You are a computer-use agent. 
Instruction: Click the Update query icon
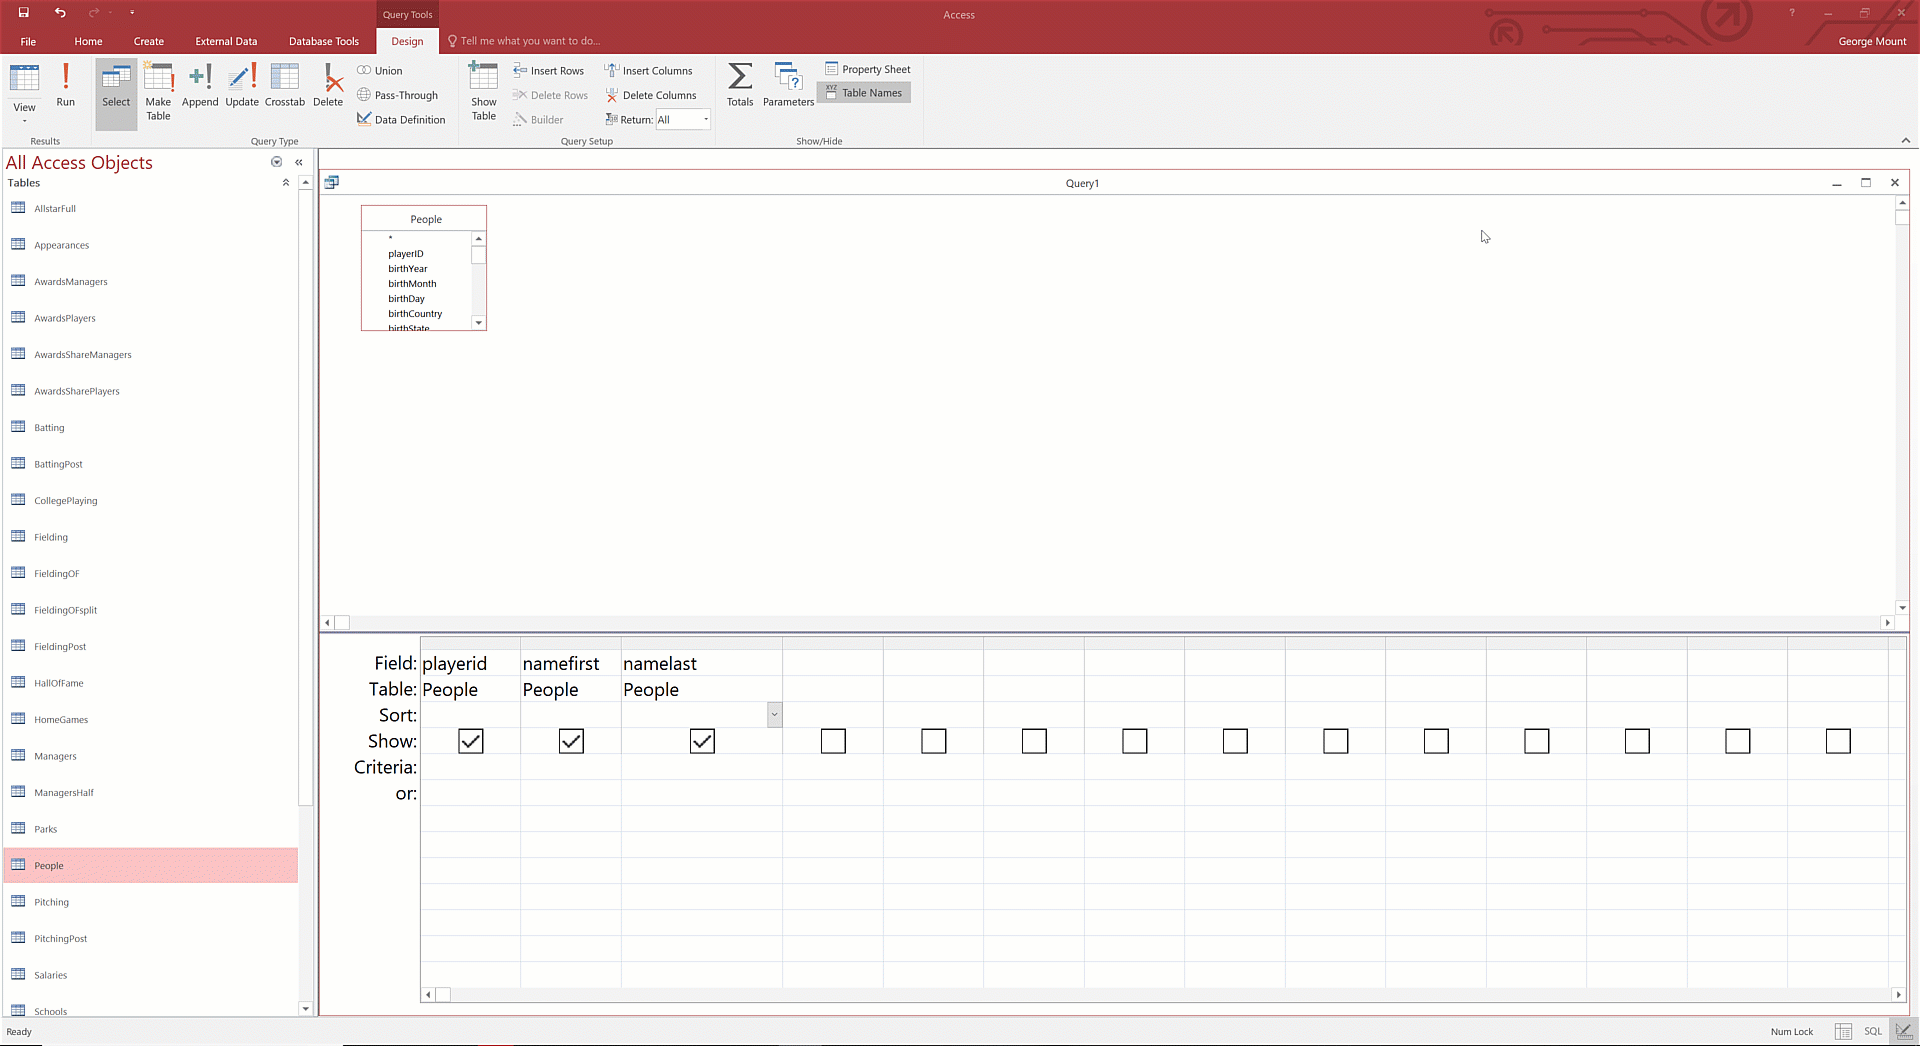point(242,84)
